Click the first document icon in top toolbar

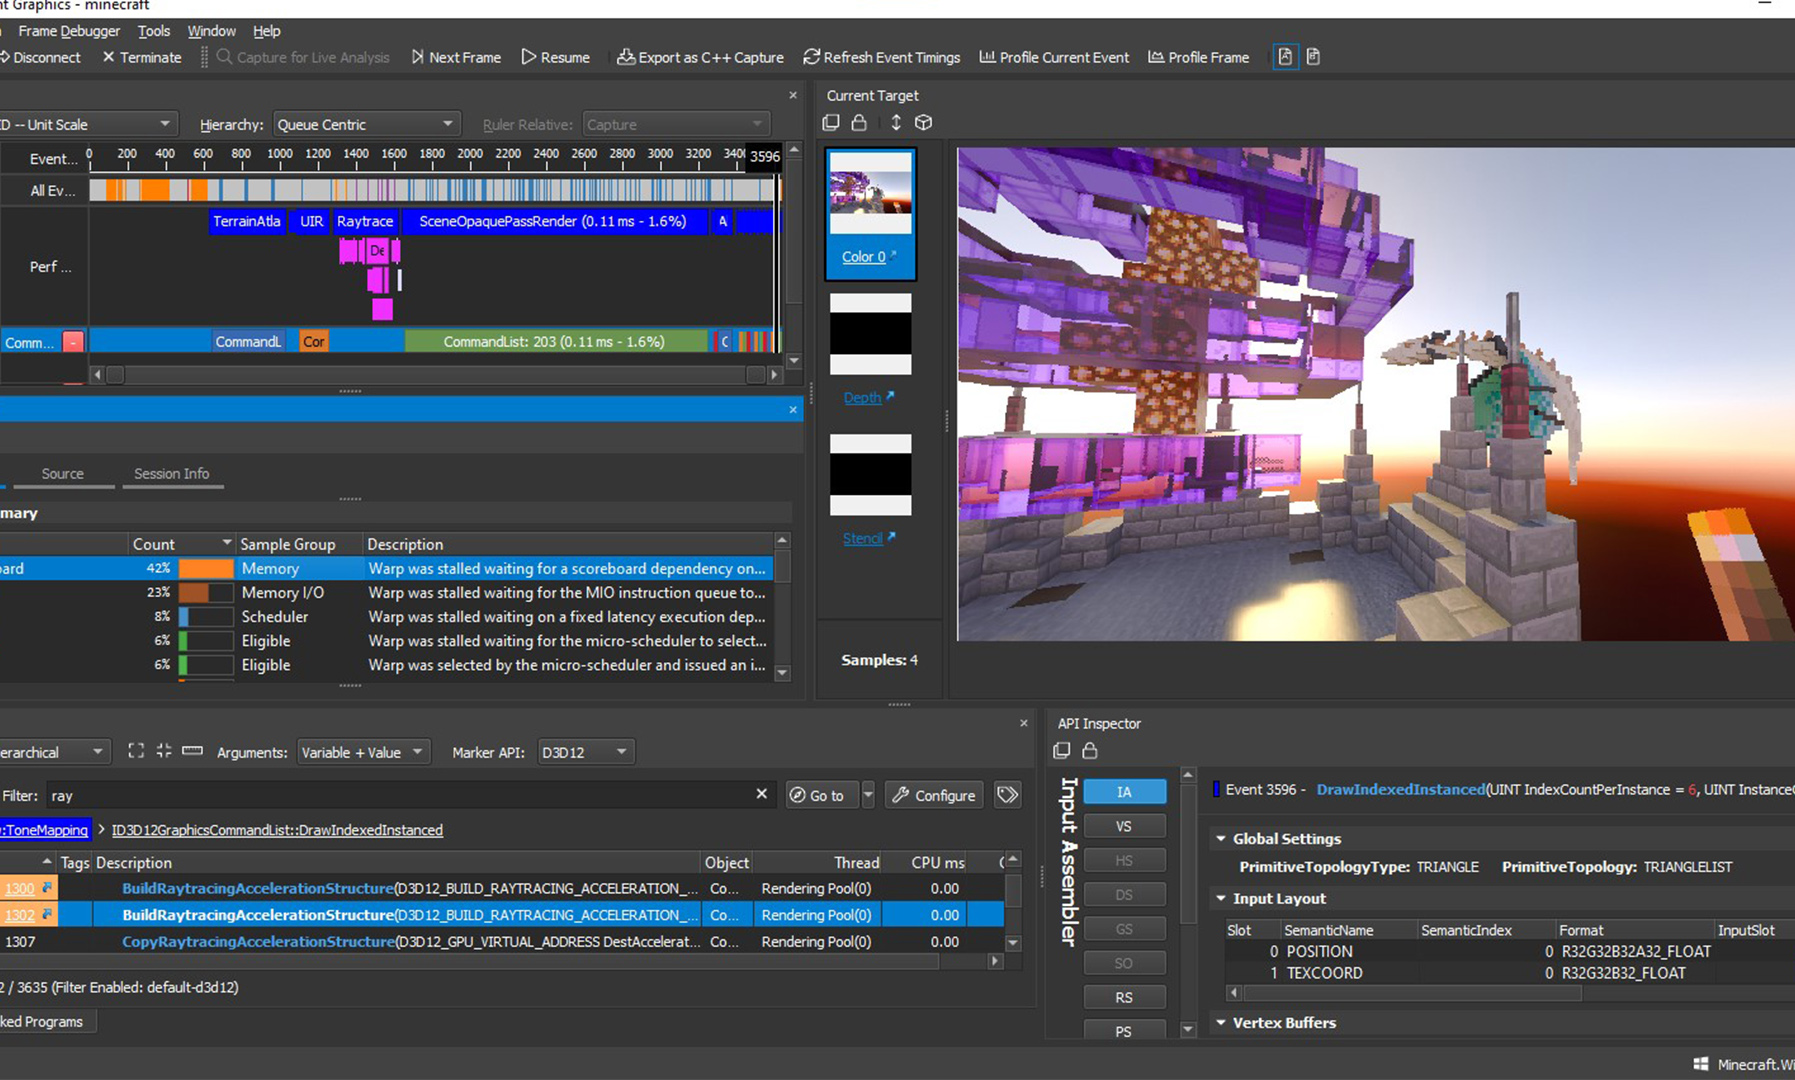(x=1285, y=57)
